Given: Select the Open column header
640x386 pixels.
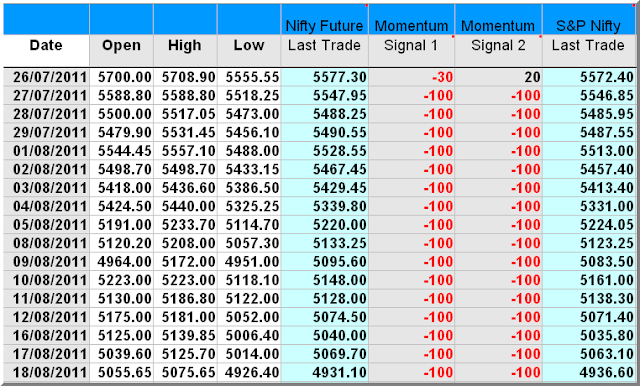Looking at the screenshot, I should (121, 45).
